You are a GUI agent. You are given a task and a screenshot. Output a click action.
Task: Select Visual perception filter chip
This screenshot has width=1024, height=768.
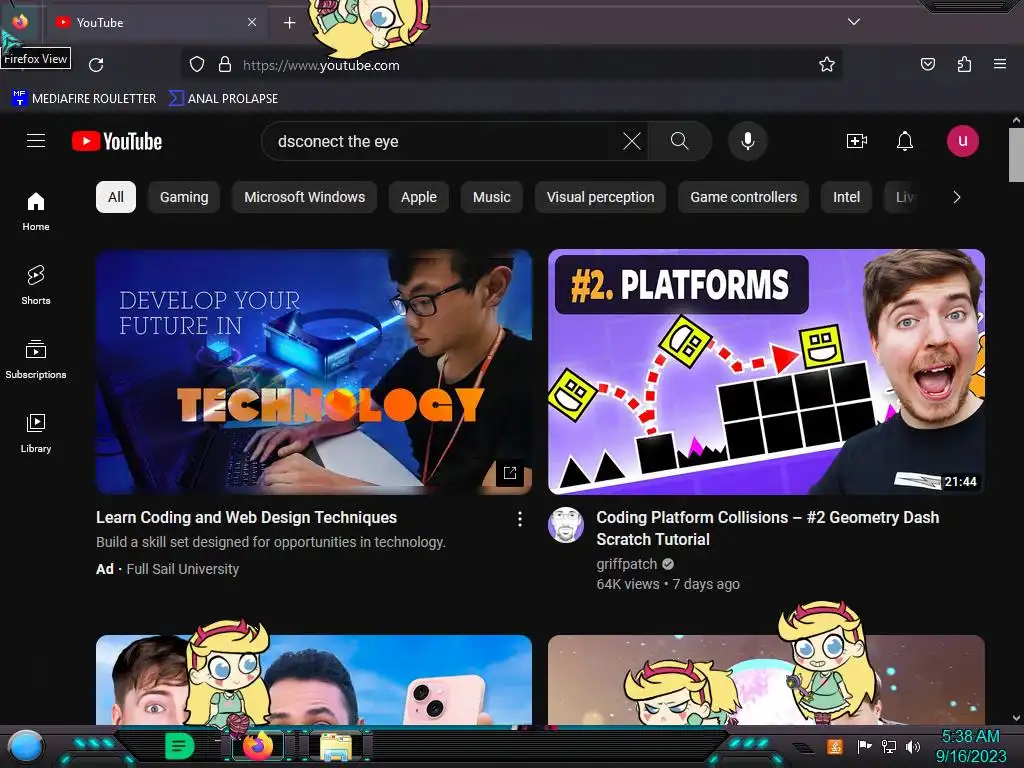[600, 197]
